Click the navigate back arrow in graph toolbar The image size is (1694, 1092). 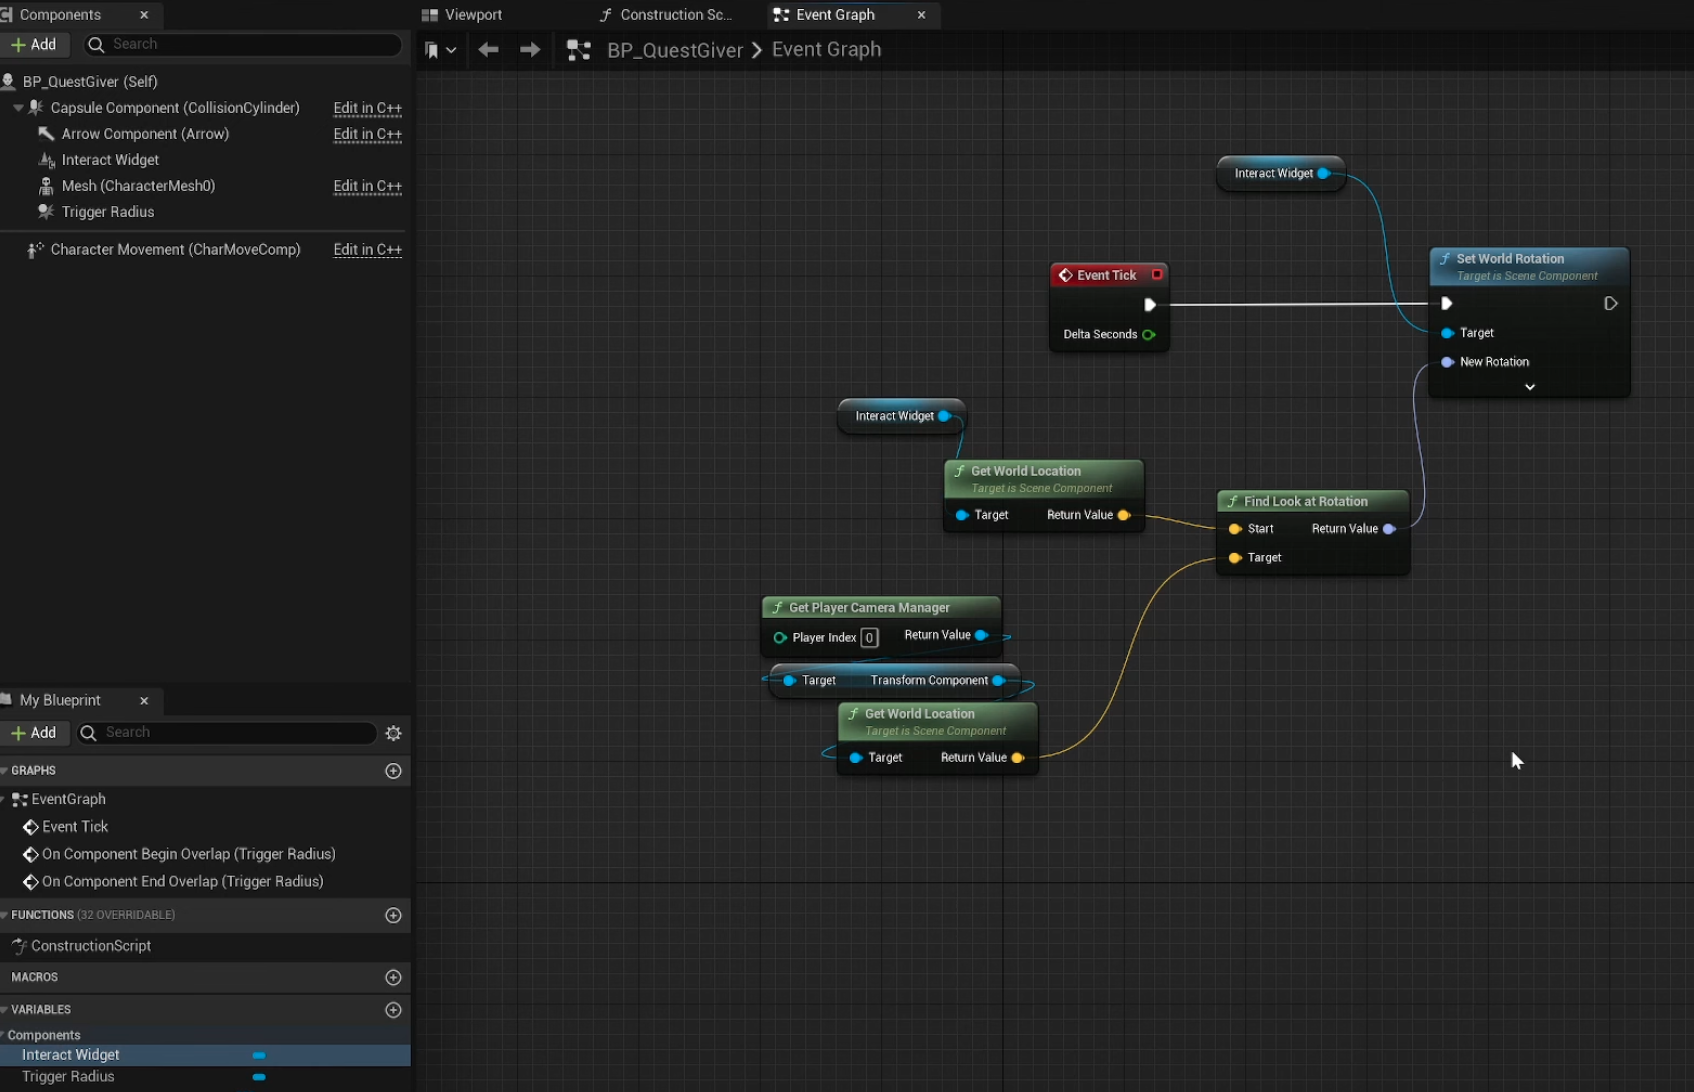click(x=488, y=50)
